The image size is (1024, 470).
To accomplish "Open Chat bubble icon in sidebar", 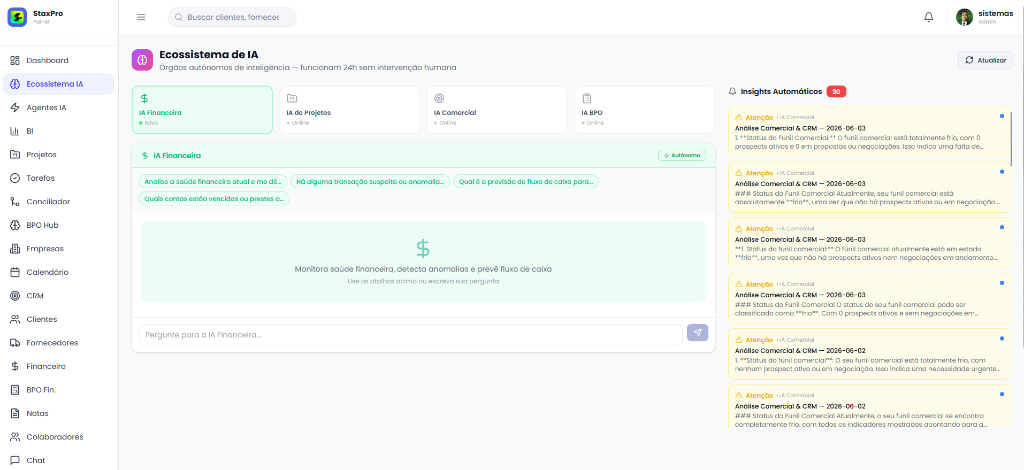I will (x=15, y=460).
